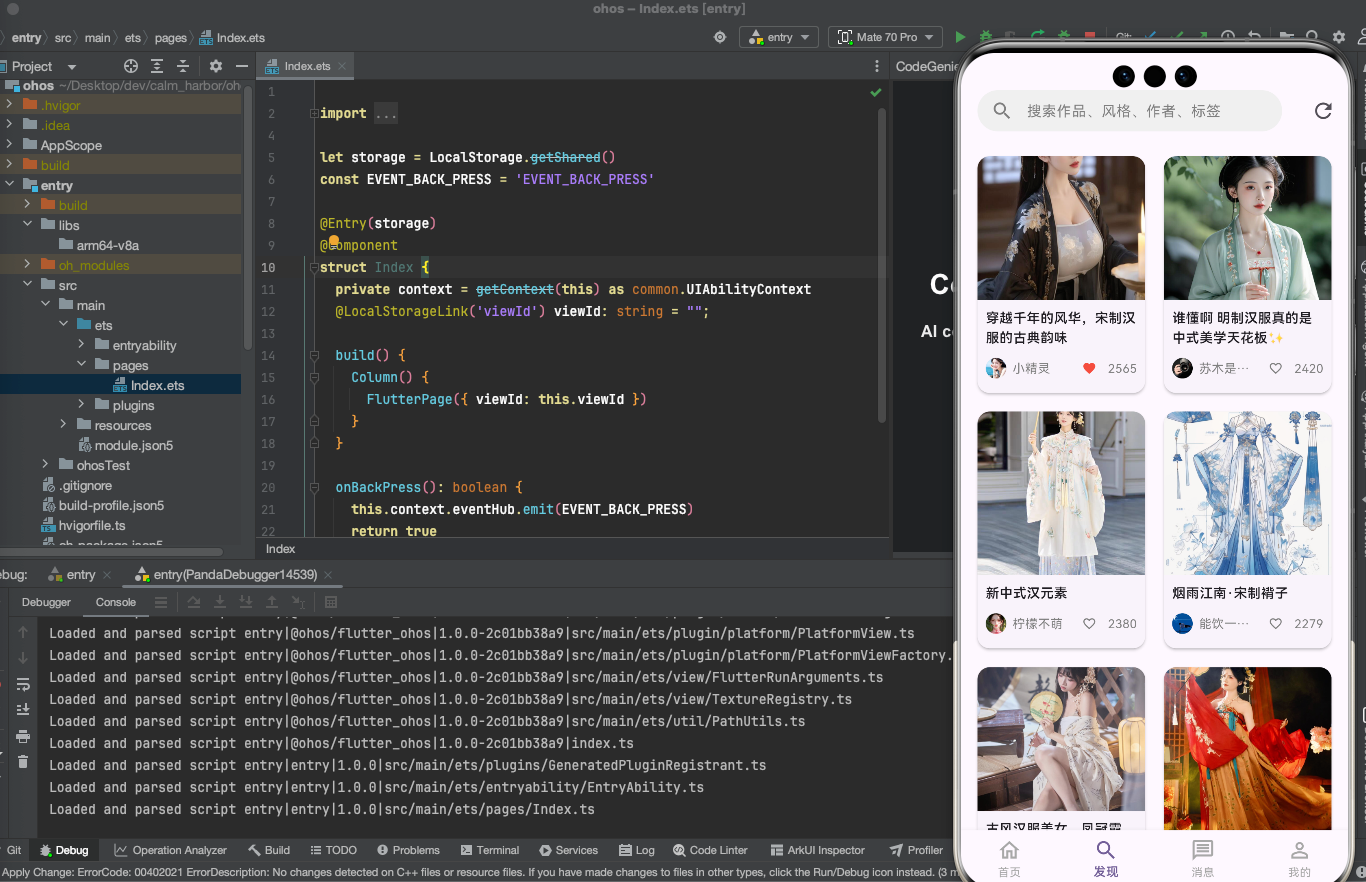Screen dimensions: 1366x882
Task: Unlike the post by 小精灵 with red heart
Action: pos(1089,368)
